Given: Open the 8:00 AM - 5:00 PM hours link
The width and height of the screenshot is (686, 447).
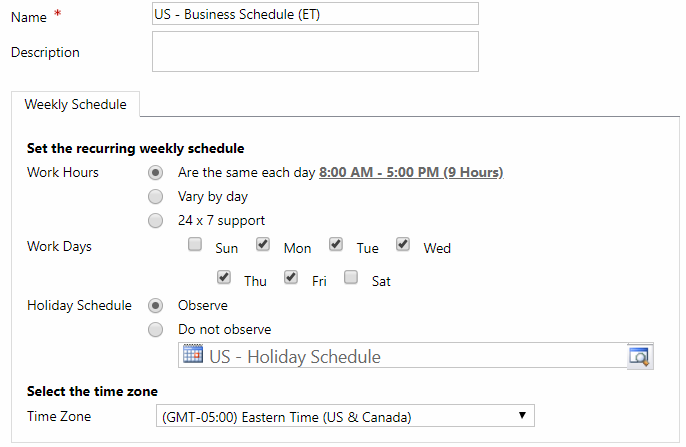Looking at the screenshot, I should click(410, 173).
